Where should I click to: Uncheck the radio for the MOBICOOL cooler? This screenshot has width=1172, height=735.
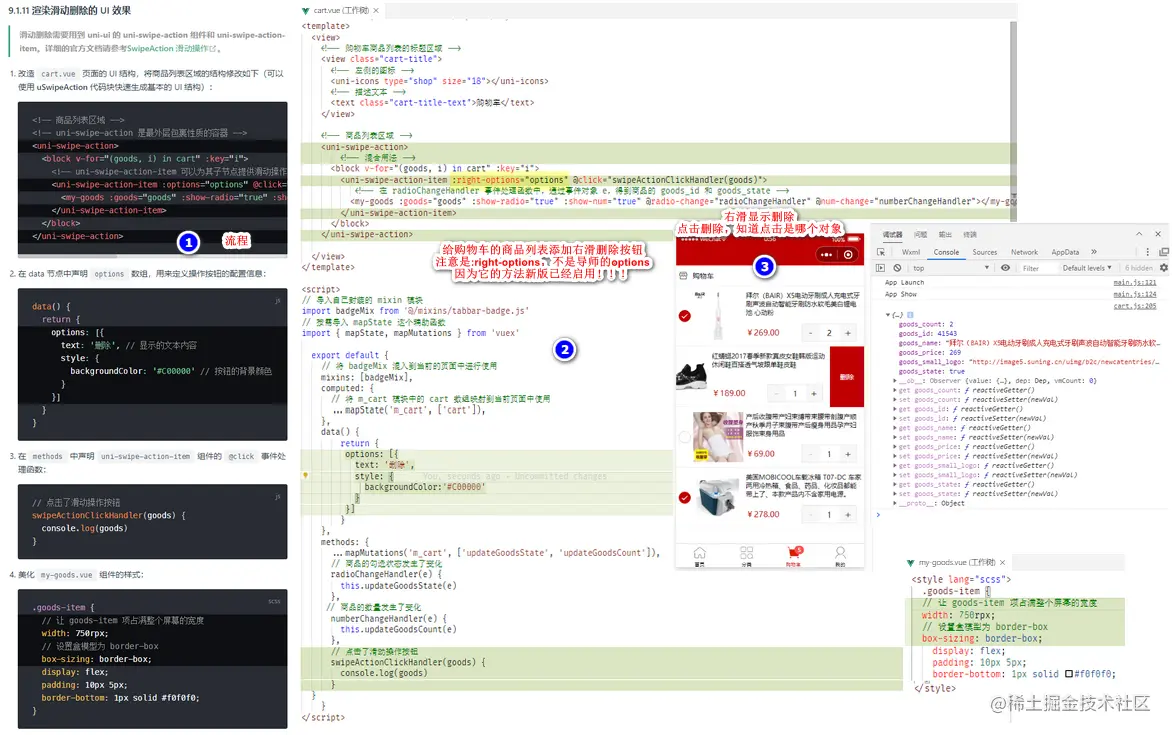pyautogui.click(x=685, y=498)
